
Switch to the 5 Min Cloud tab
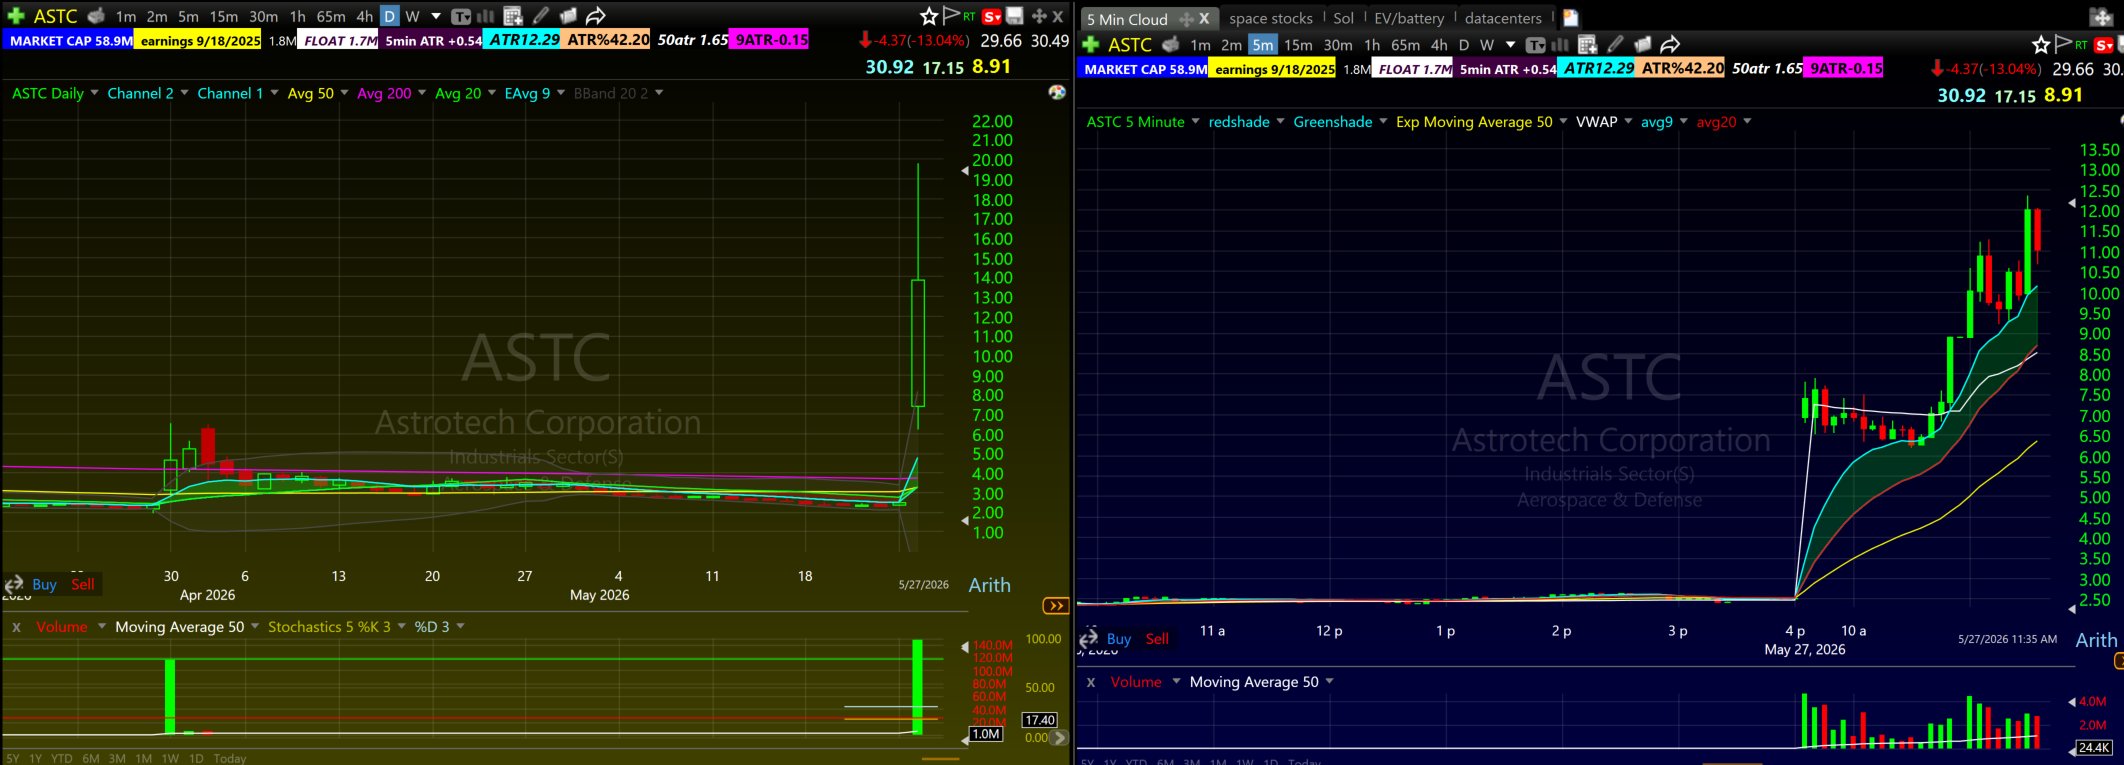click(x=1127, y=19)
